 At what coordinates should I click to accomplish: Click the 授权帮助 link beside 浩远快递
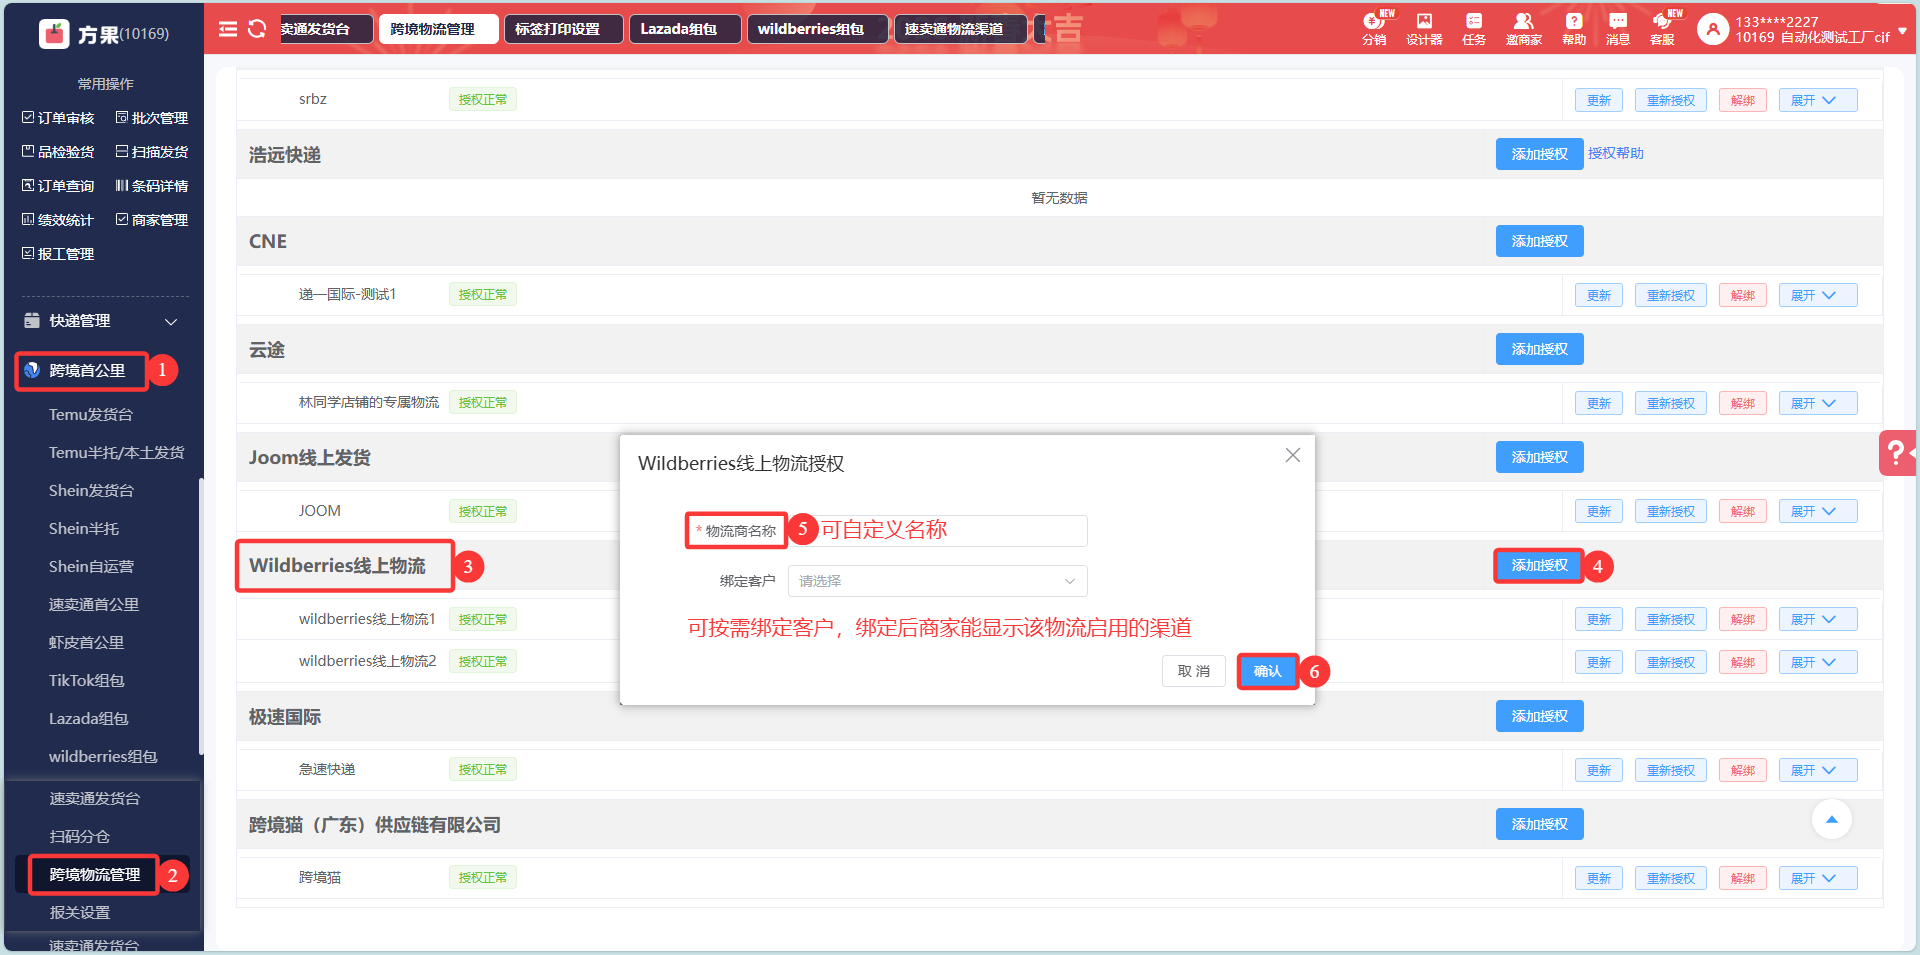pyautogui.click(x=1615, y=153)
